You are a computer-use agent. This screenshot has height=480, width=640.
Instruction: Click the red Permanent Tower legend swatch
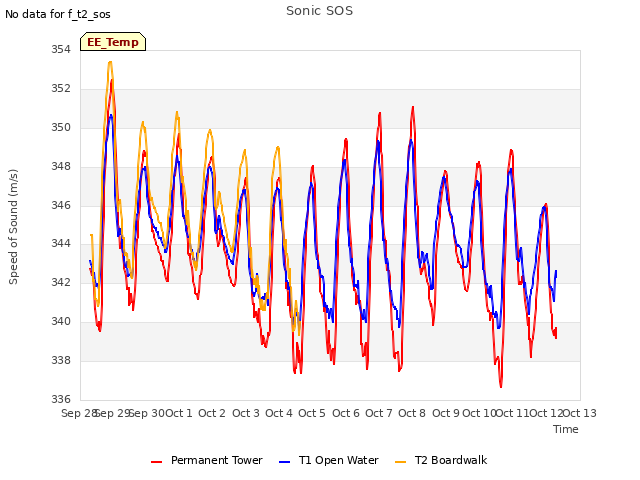coord(156,462)
